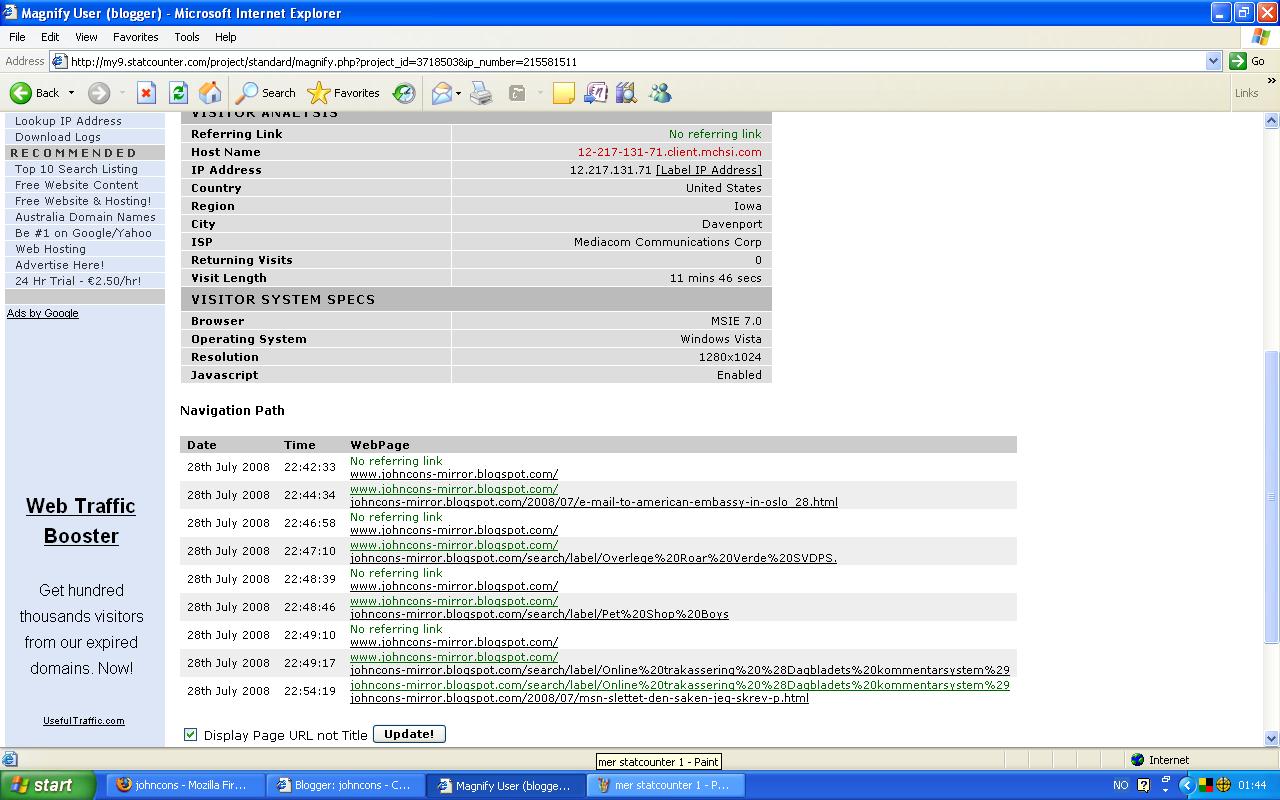Viewport: 1280px width, 800px height.
Task: Click the Send to OneNote toolbar icon
Action: (595, 93)
